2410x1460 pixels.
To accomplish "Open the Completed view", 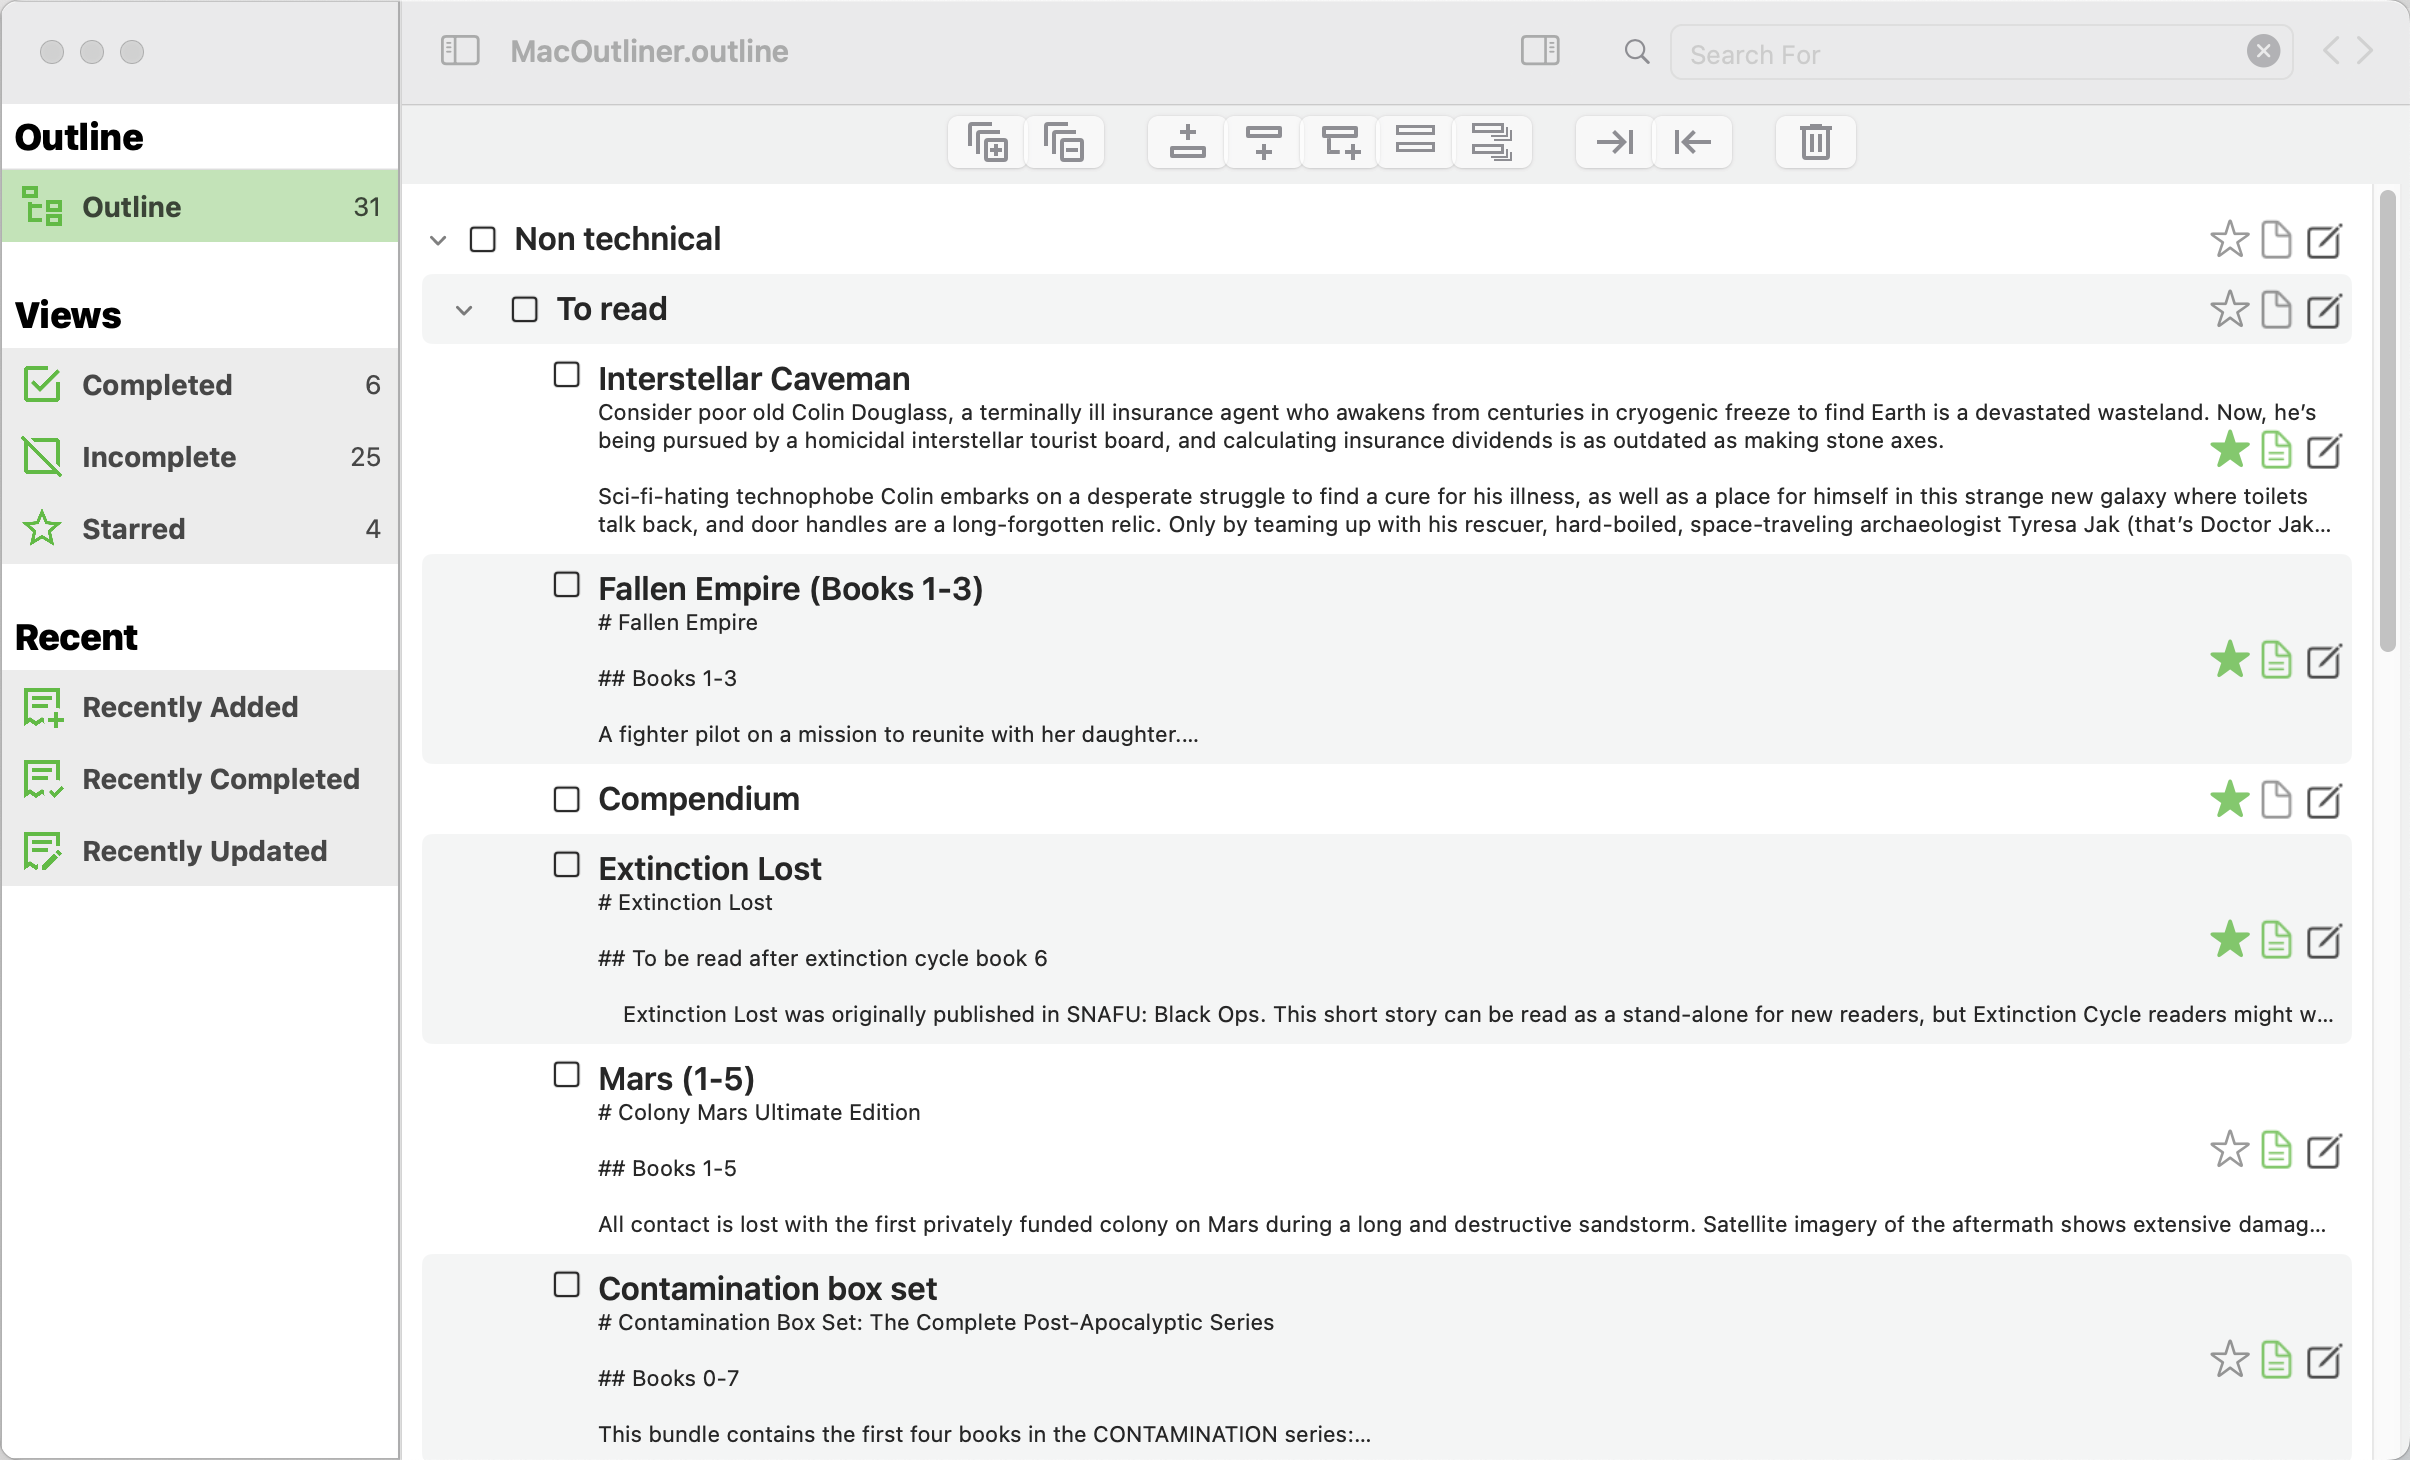I will (200, 385).
